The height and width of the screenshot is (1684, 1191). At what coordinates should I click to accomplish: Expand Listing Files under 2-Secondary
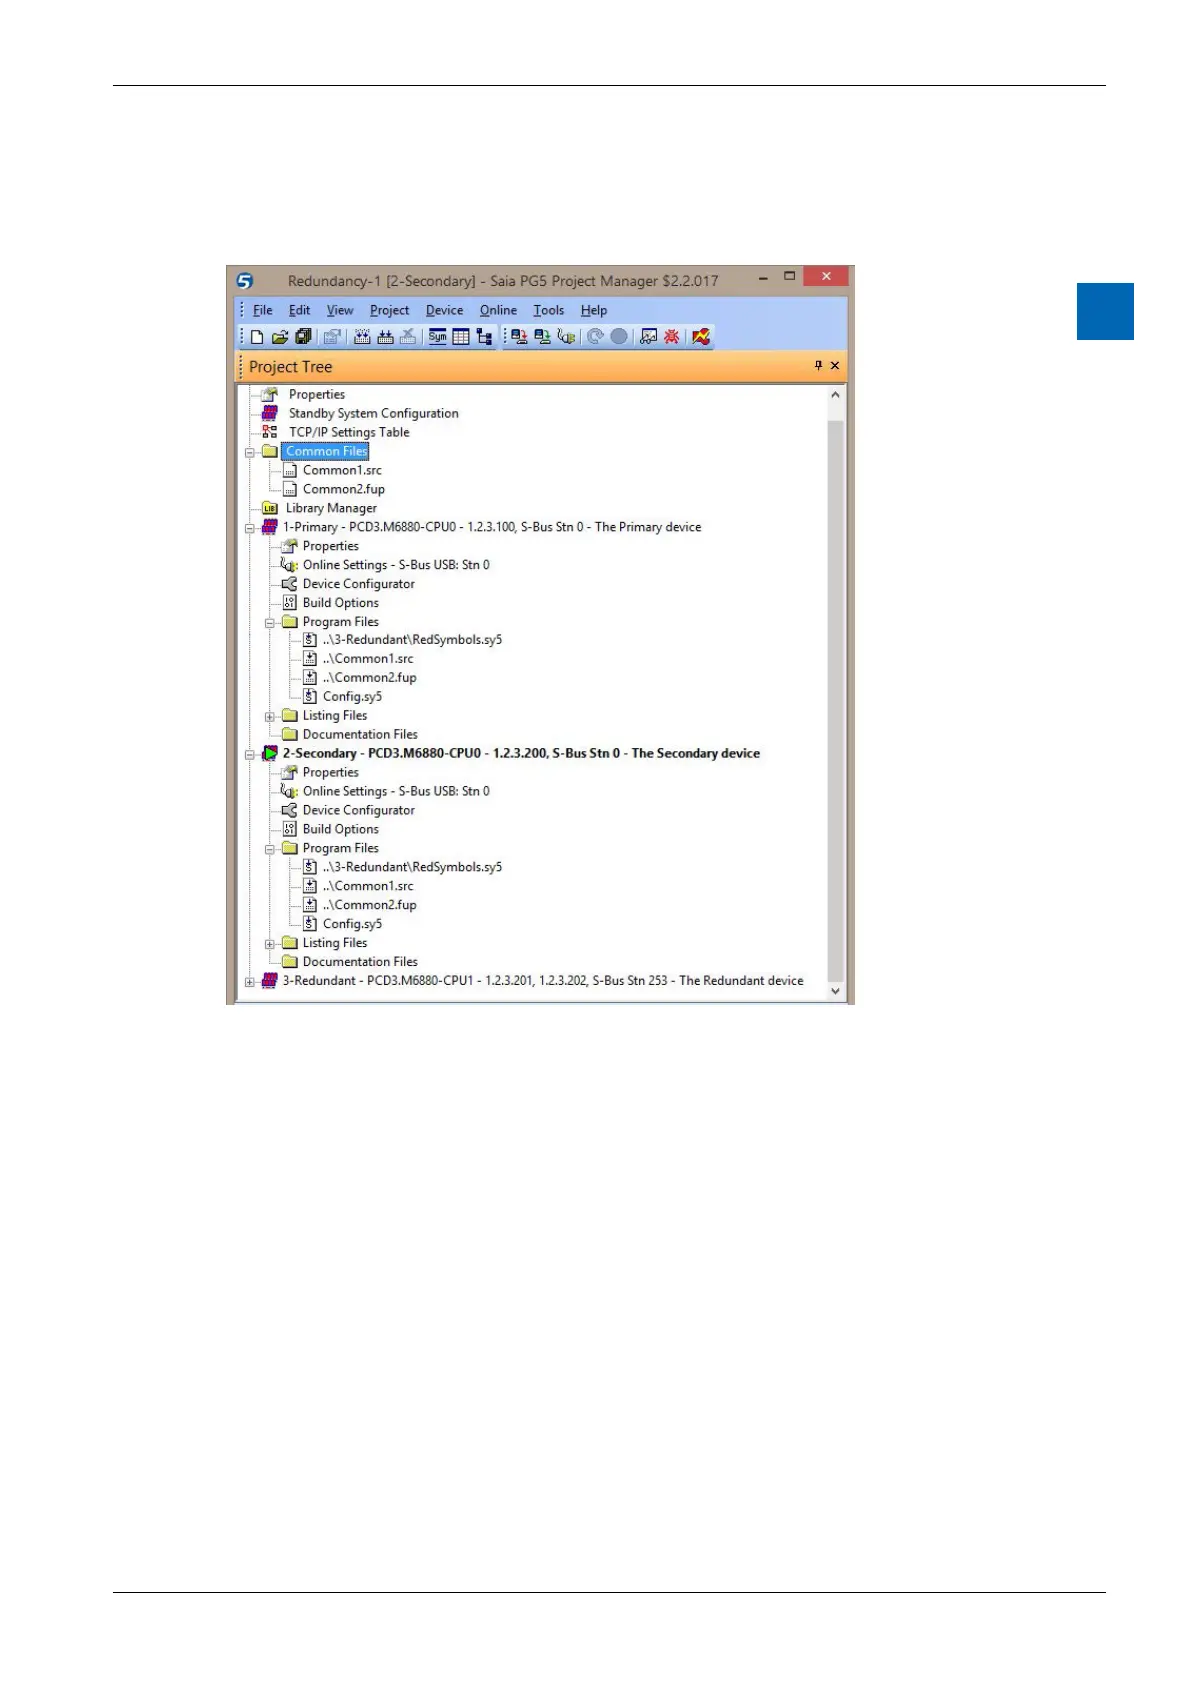(x=269, y=944)
